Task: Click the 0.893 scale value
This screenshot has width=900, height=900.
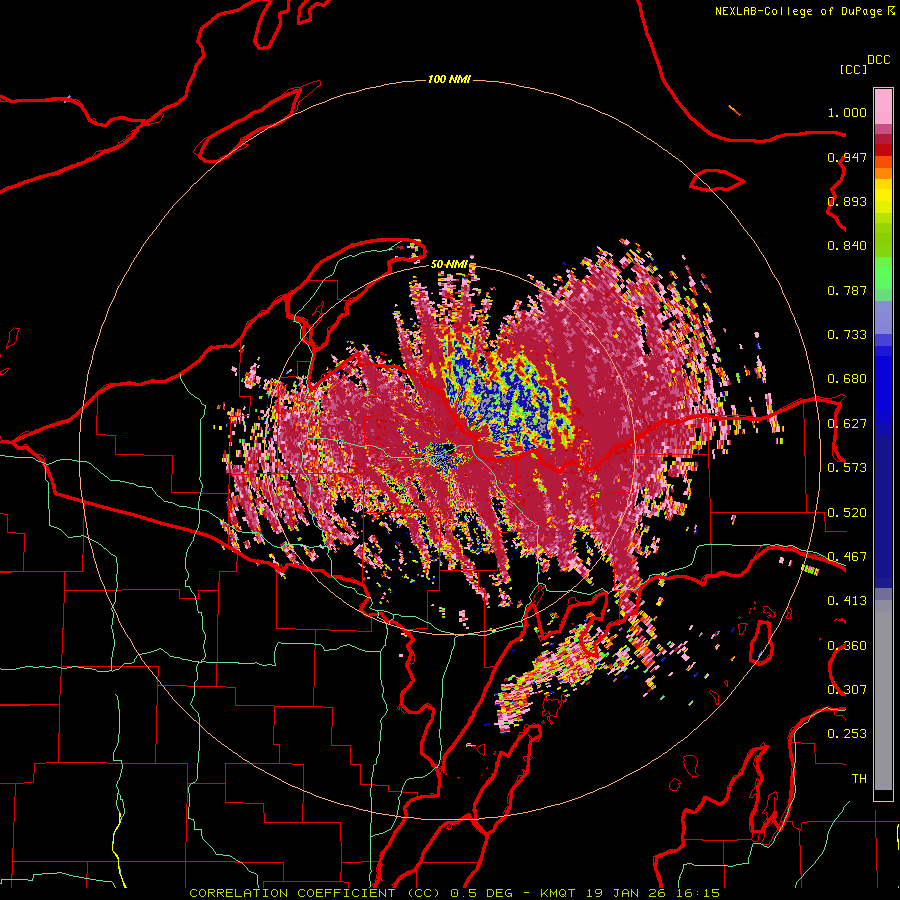Action: click(x=847, y=201)
